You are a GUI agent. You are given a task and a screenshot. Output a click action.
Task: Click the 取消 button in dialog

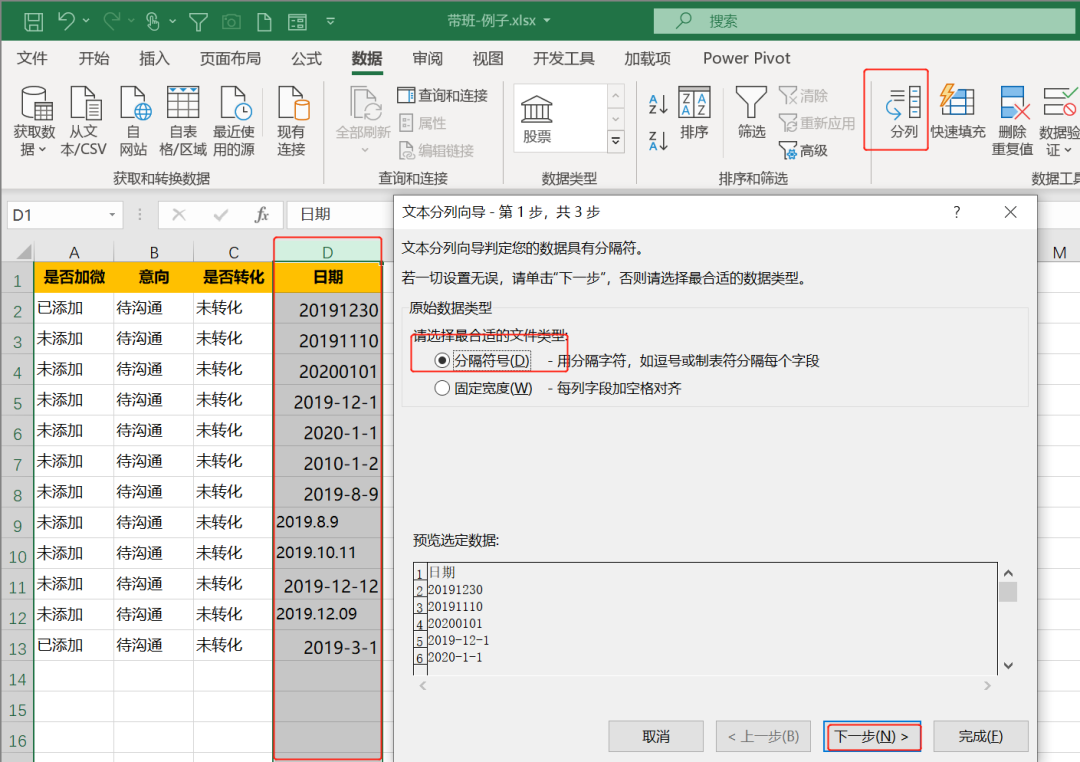pos(655,736)
